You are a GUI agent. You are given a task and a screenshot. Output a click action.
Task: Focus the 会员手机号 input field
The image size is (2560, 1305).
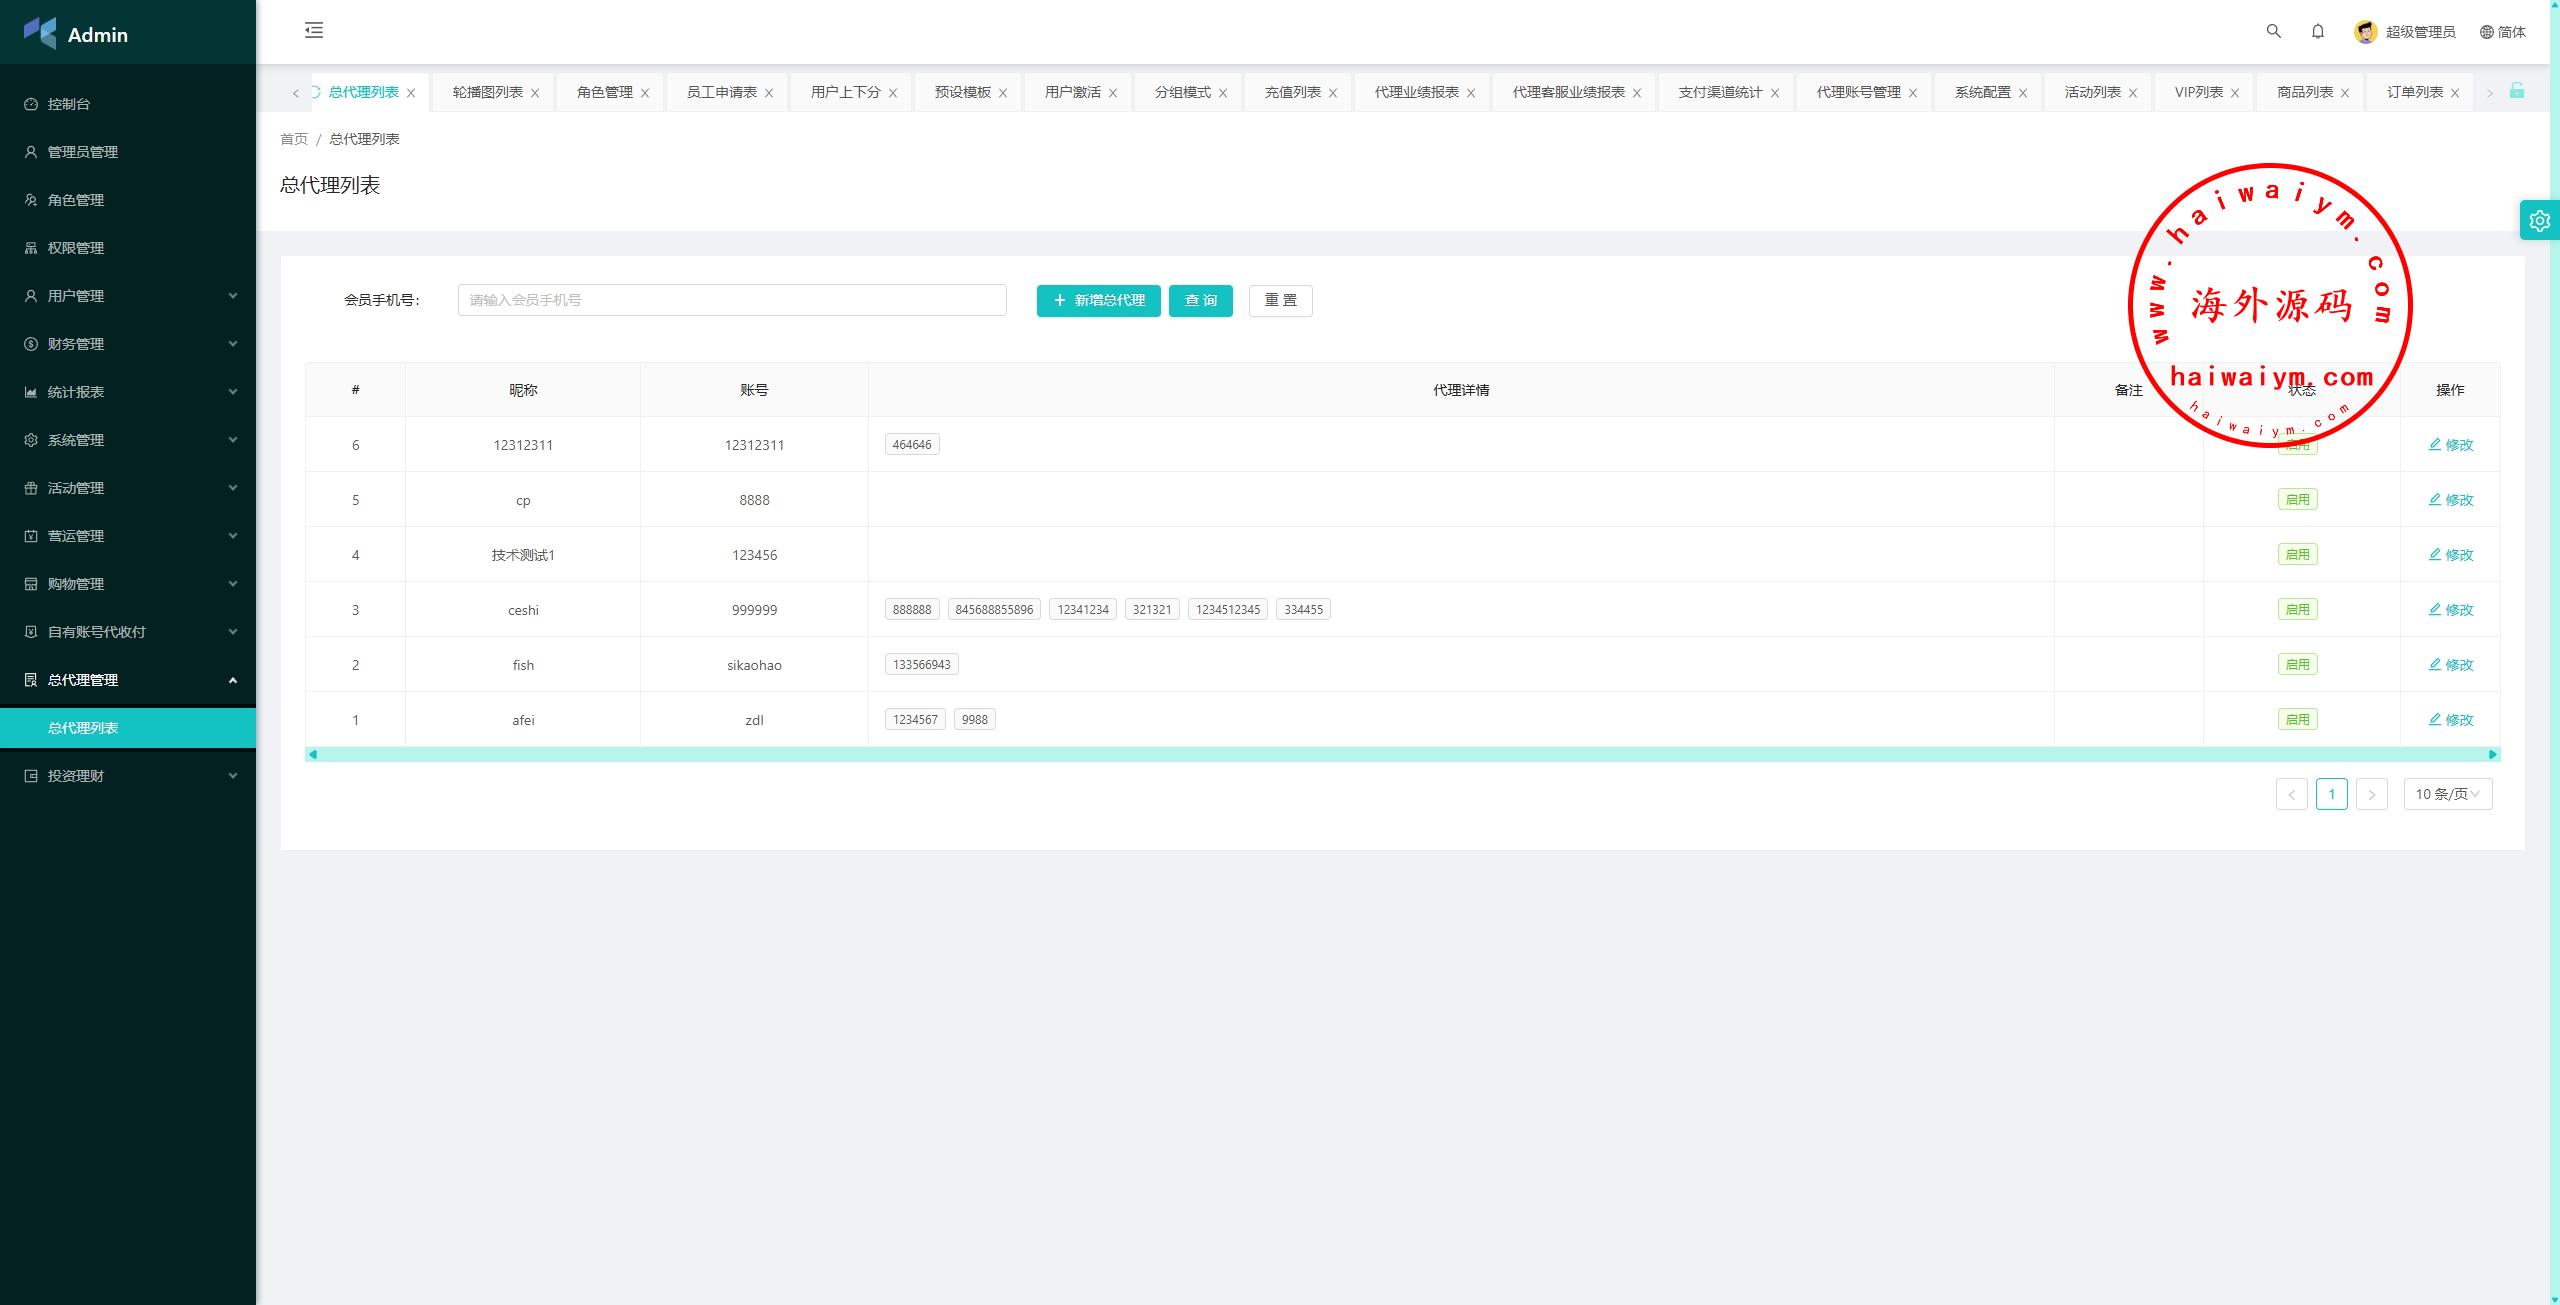(731, 300)
